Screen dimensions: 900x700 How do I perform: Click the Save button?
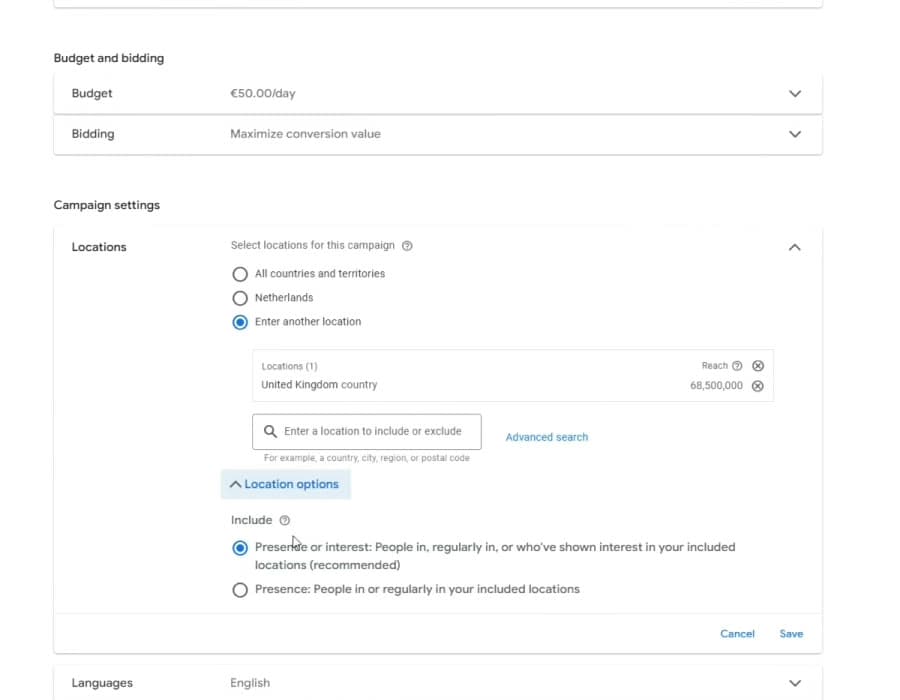click(791, 634)
